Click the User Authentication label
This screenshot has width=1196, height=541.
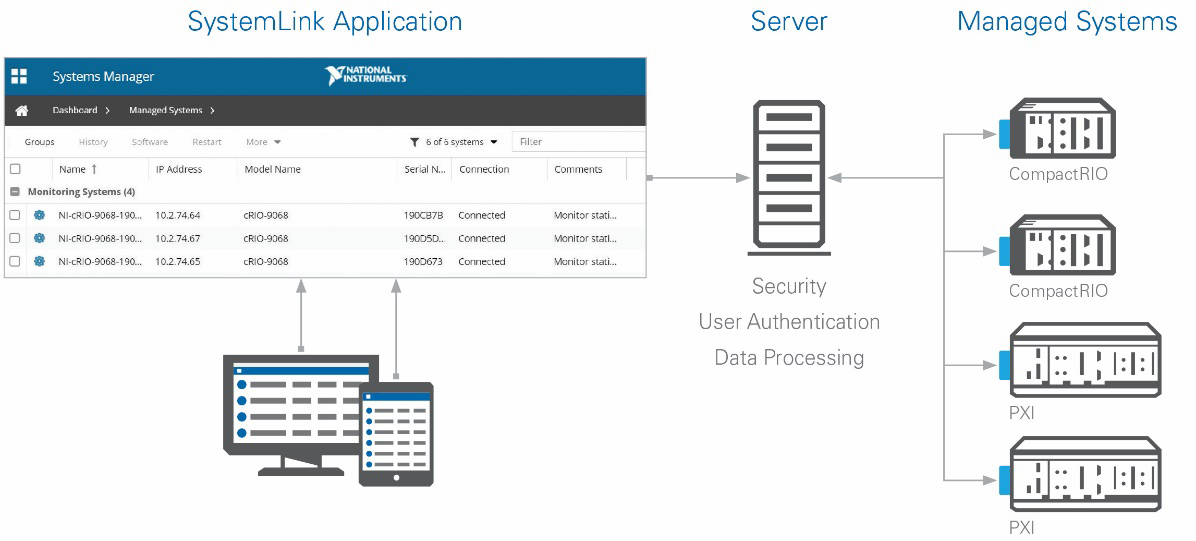click(789, 321)
